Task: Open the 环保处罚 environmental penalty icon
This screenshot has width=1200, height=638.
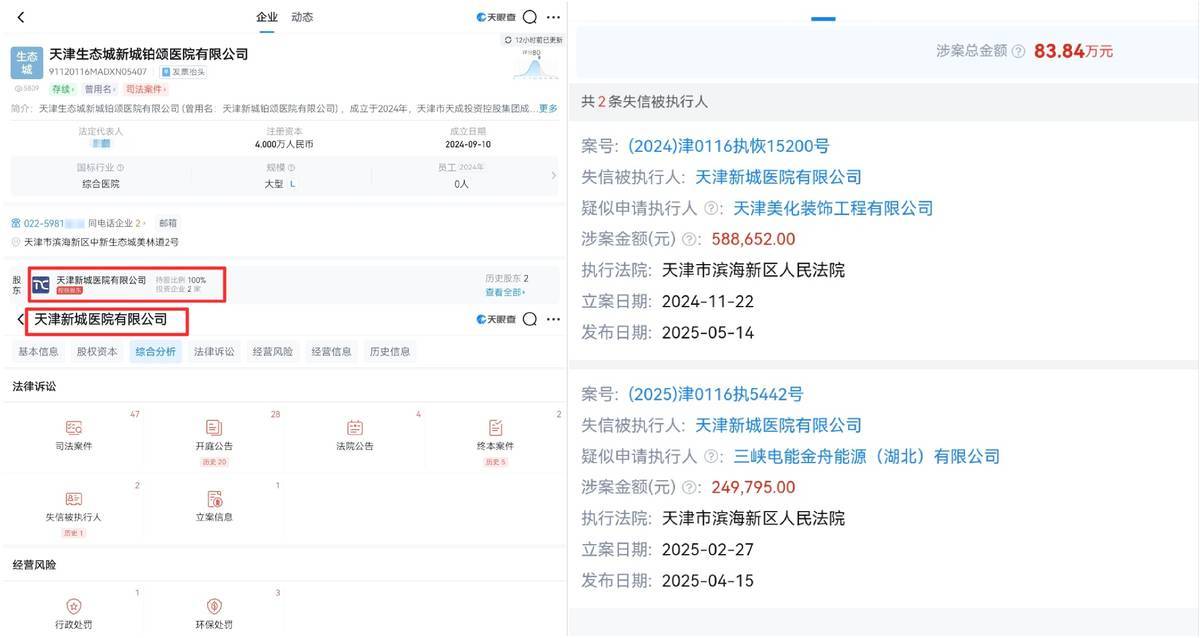Action: 214,611
